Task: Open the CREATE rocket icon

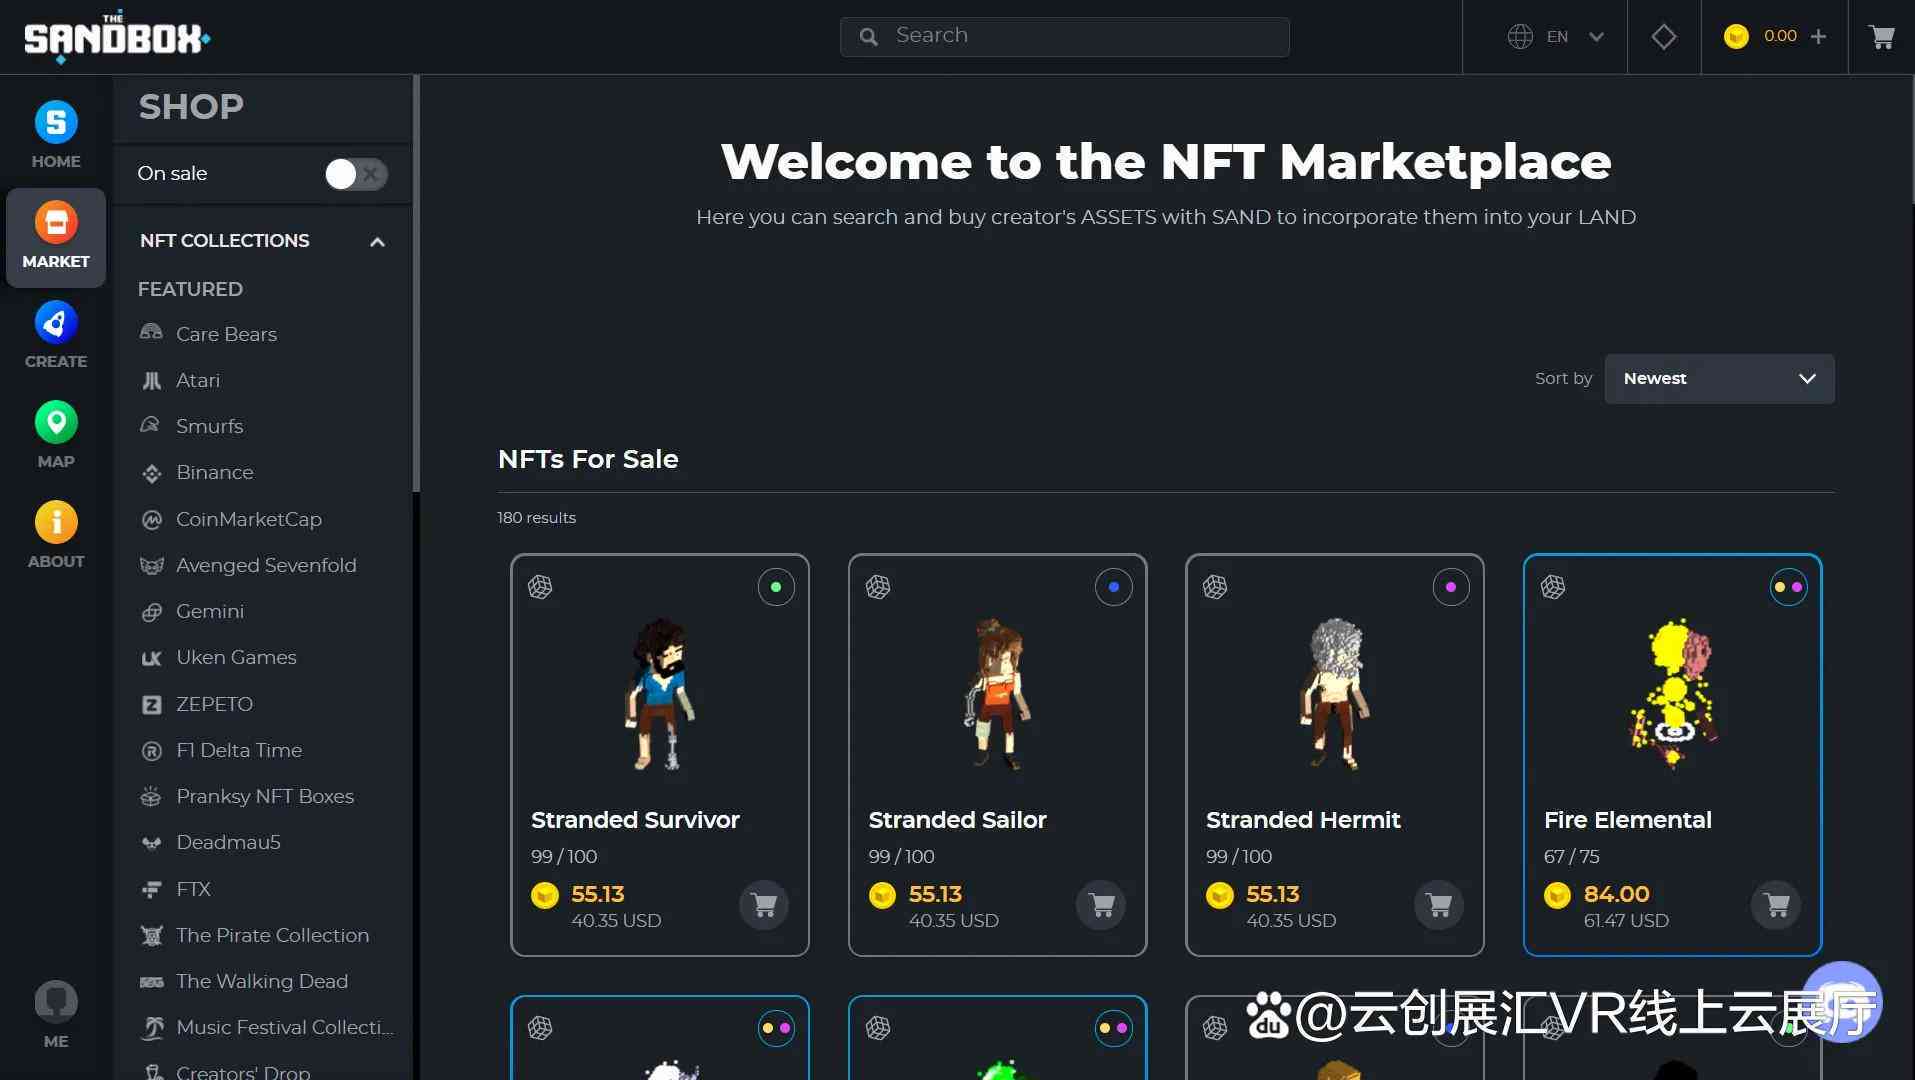Action: [x=56, y=322]
